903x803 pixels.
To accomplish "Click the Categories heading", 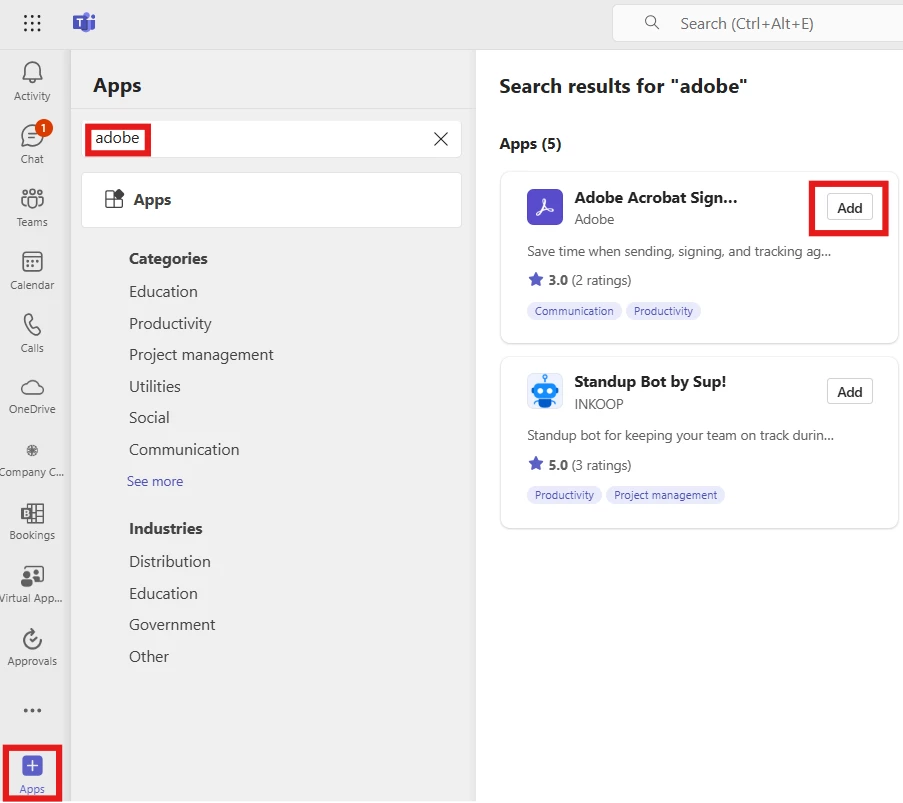I will (x=168, y=259).
